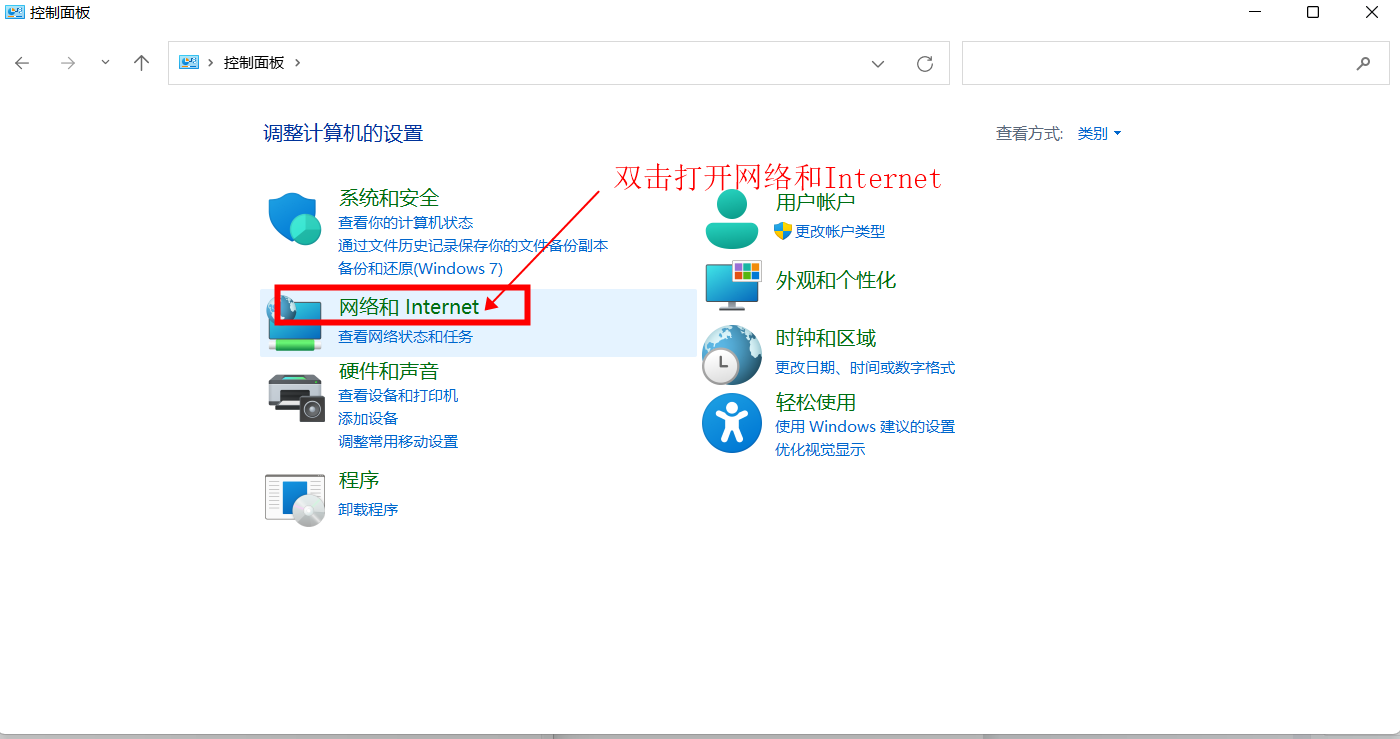Image resolution: width=1400 pixels, height=739 pixels.
Task: Open 网络和 Internet category link
Action: [x=409, y=307]
